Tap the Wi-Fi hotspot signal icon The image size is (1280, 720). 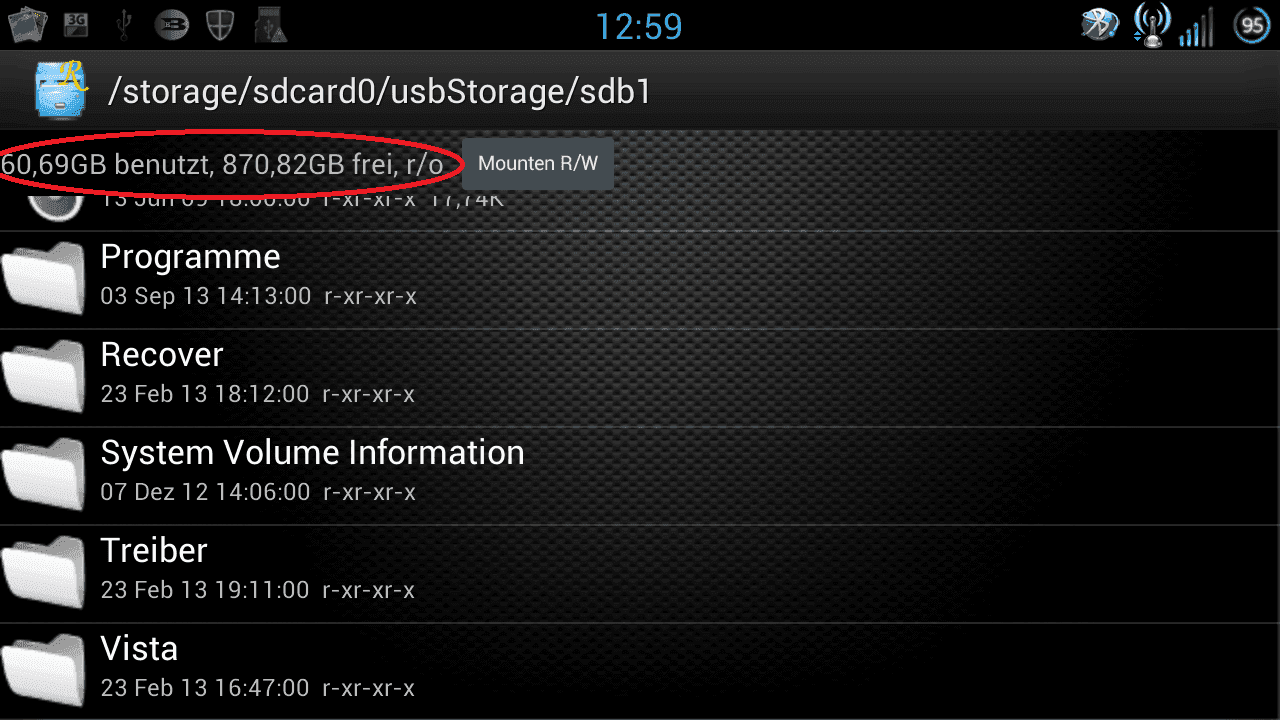coord(1152,24)
